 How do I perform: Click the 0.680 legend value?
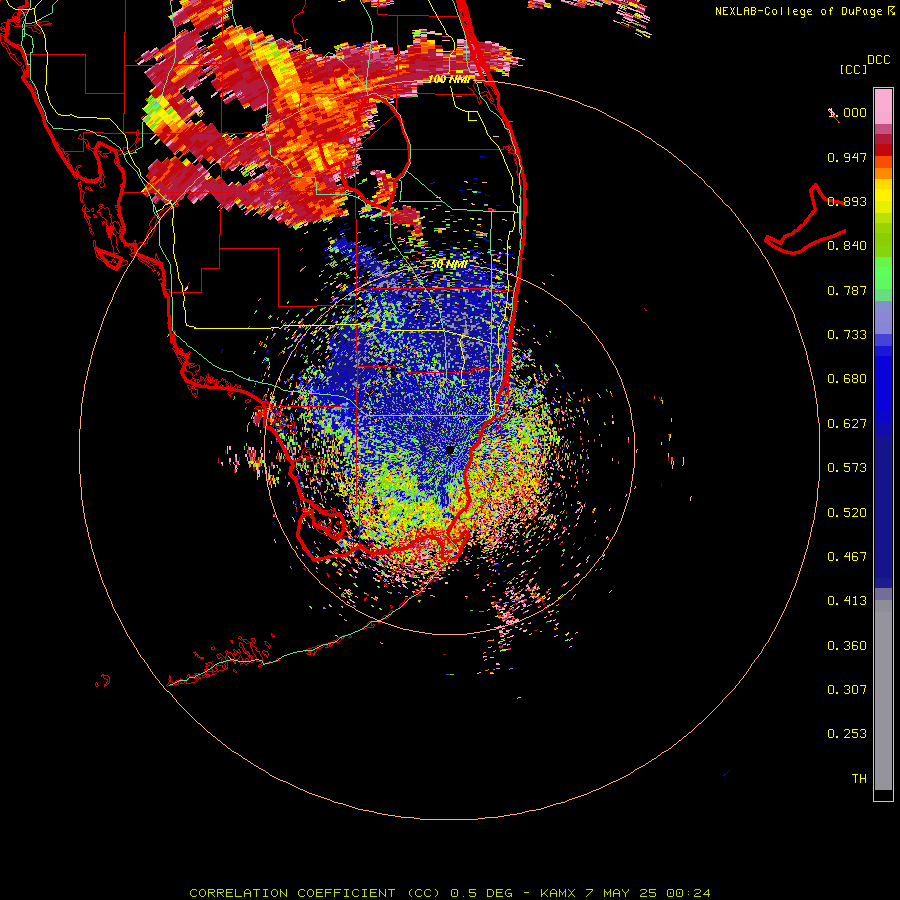click(x=847, y=379)
